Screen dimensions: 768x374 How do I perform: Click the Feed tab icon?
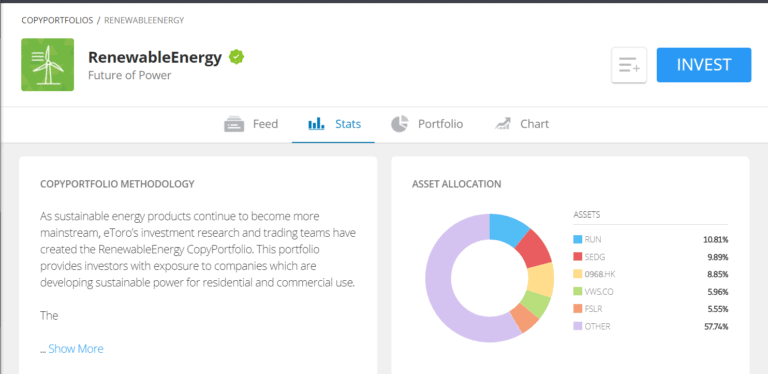(234, 124)
